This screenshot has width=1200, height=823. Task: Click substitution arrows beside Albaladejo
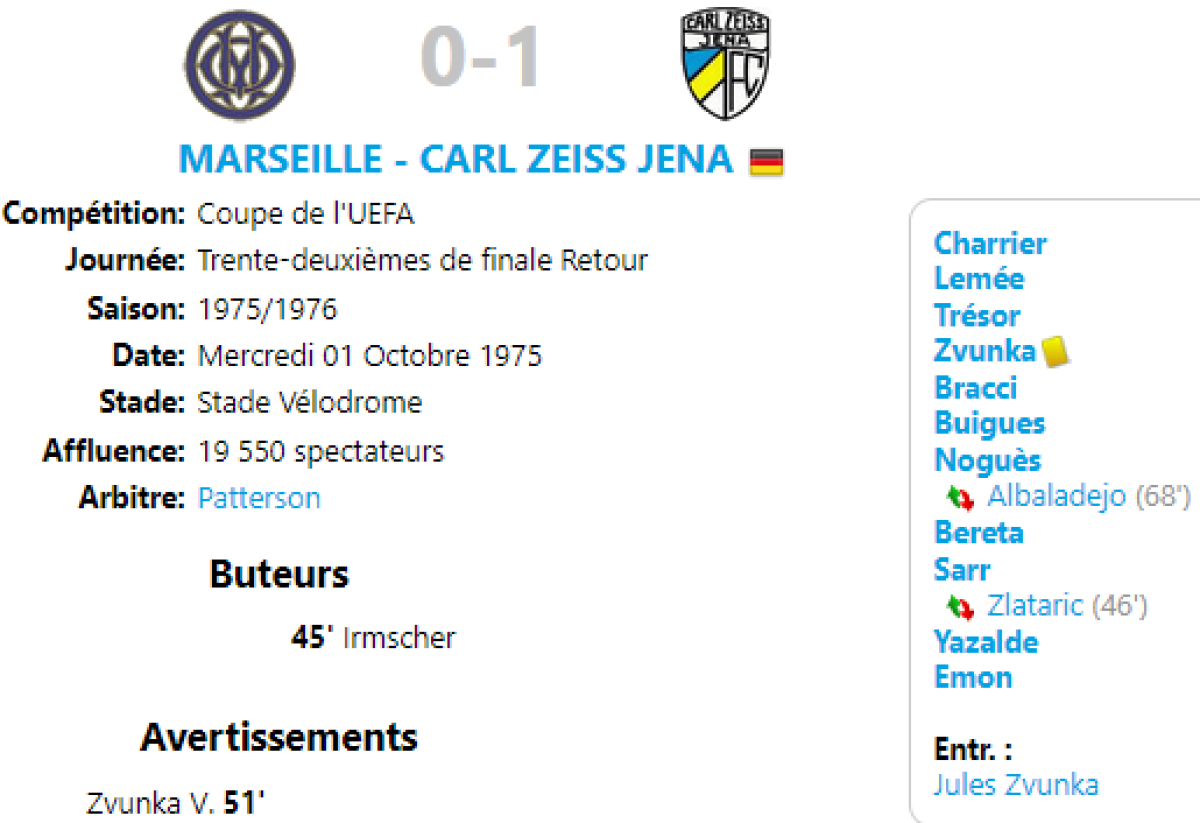point(960,497)
